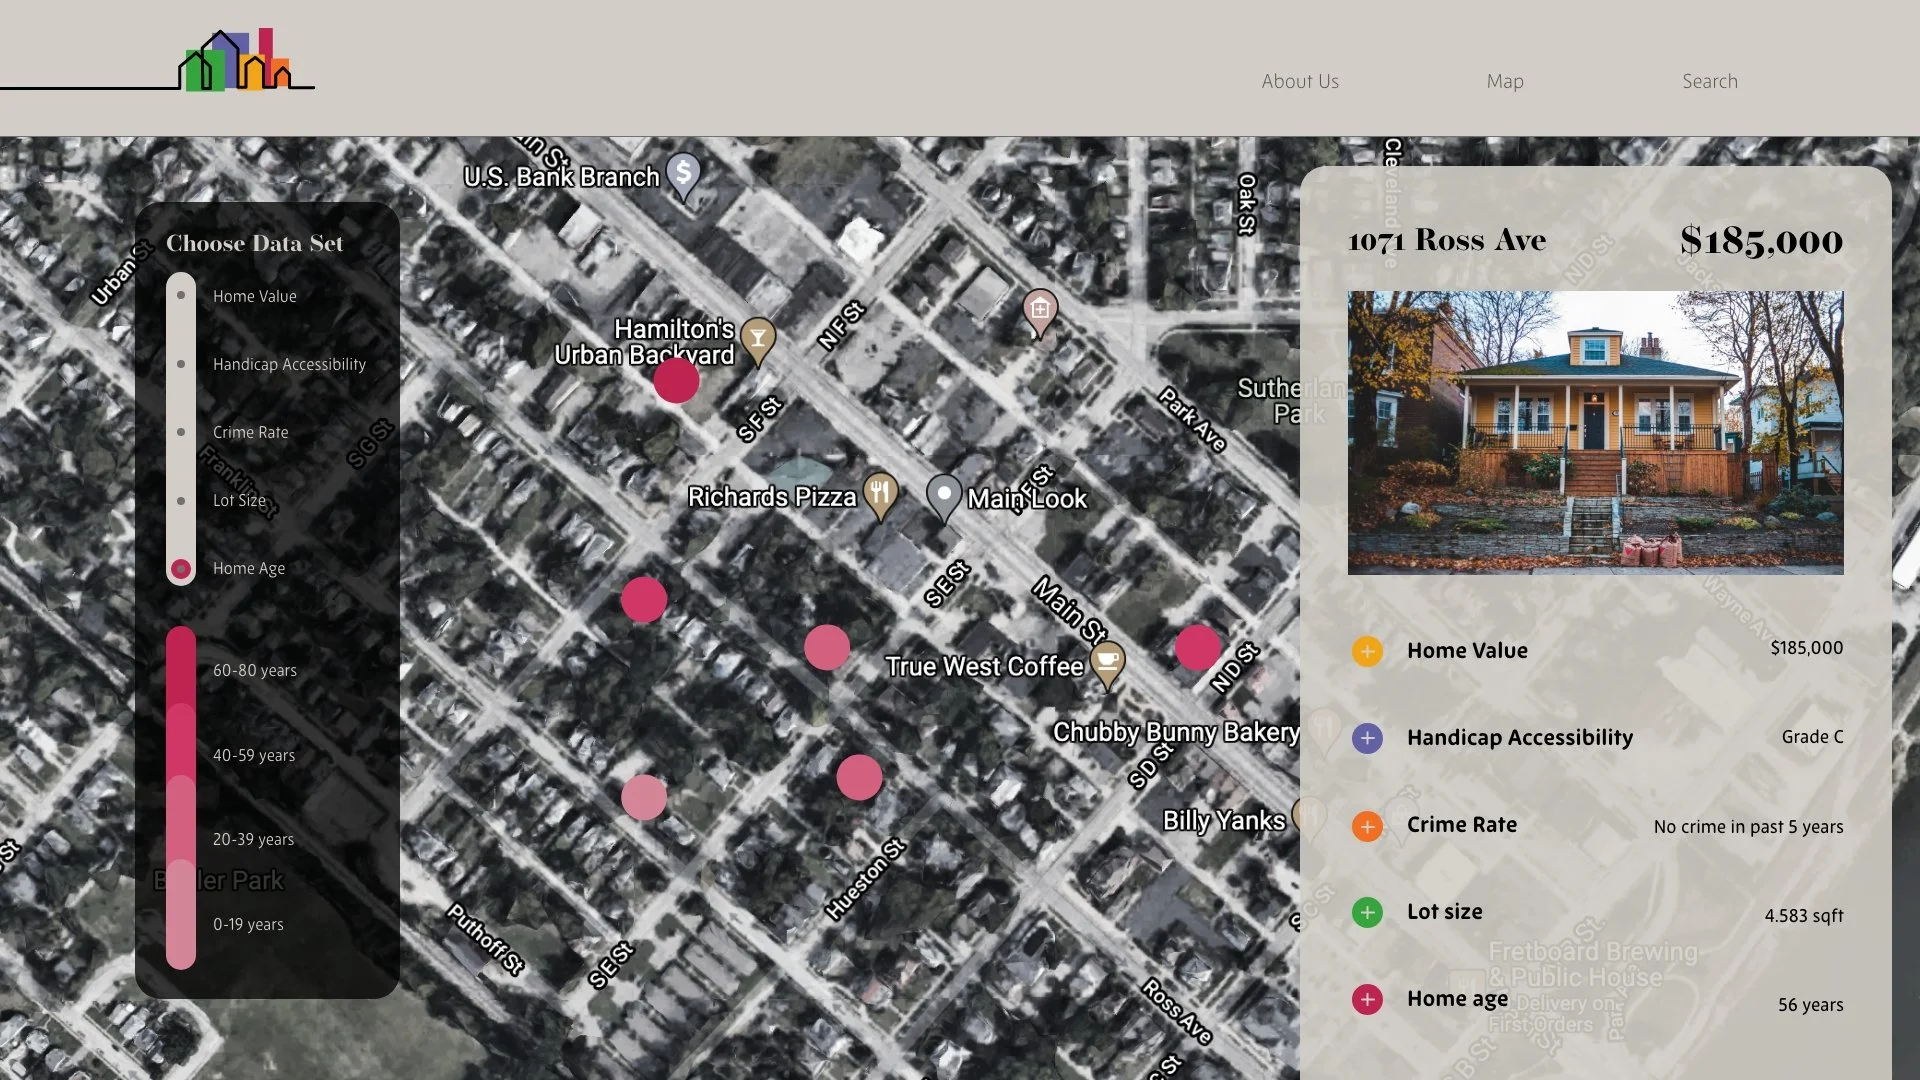
Task: Click the 1071 Ross Ave house photo
Action: (x=1595, y=432)
